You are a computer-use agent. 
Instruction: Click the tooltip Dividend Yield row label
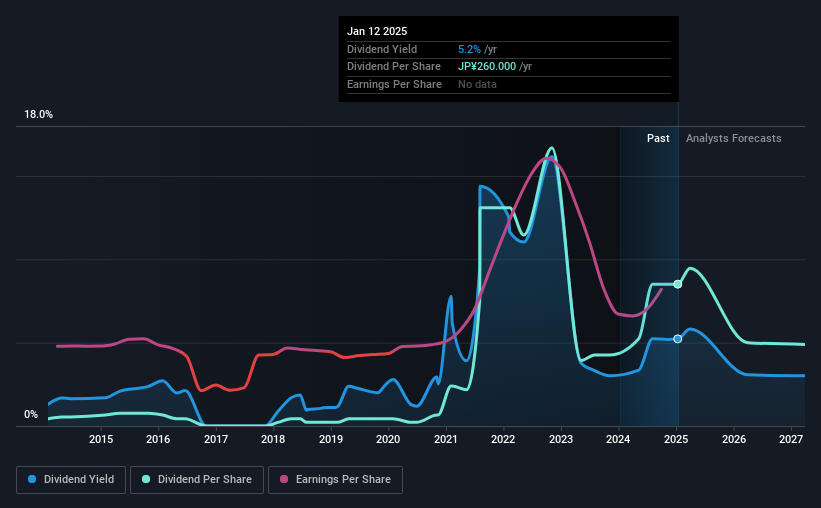pyautogui.click(x=382, y=49)
